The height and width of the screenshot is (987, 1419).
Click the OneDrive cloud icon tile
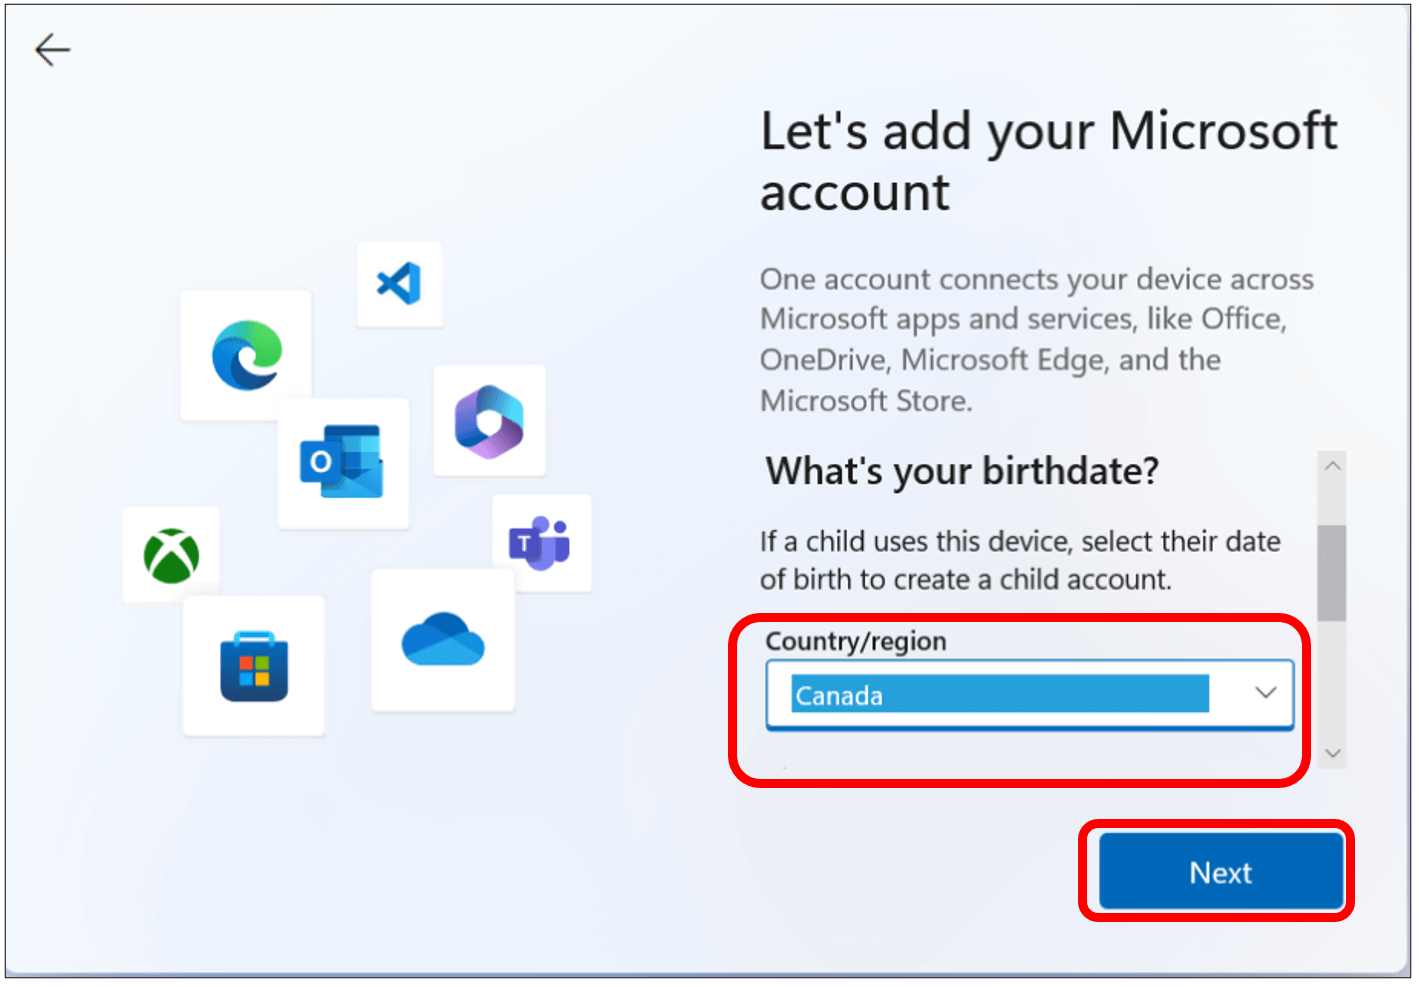[x=443, y=640]
